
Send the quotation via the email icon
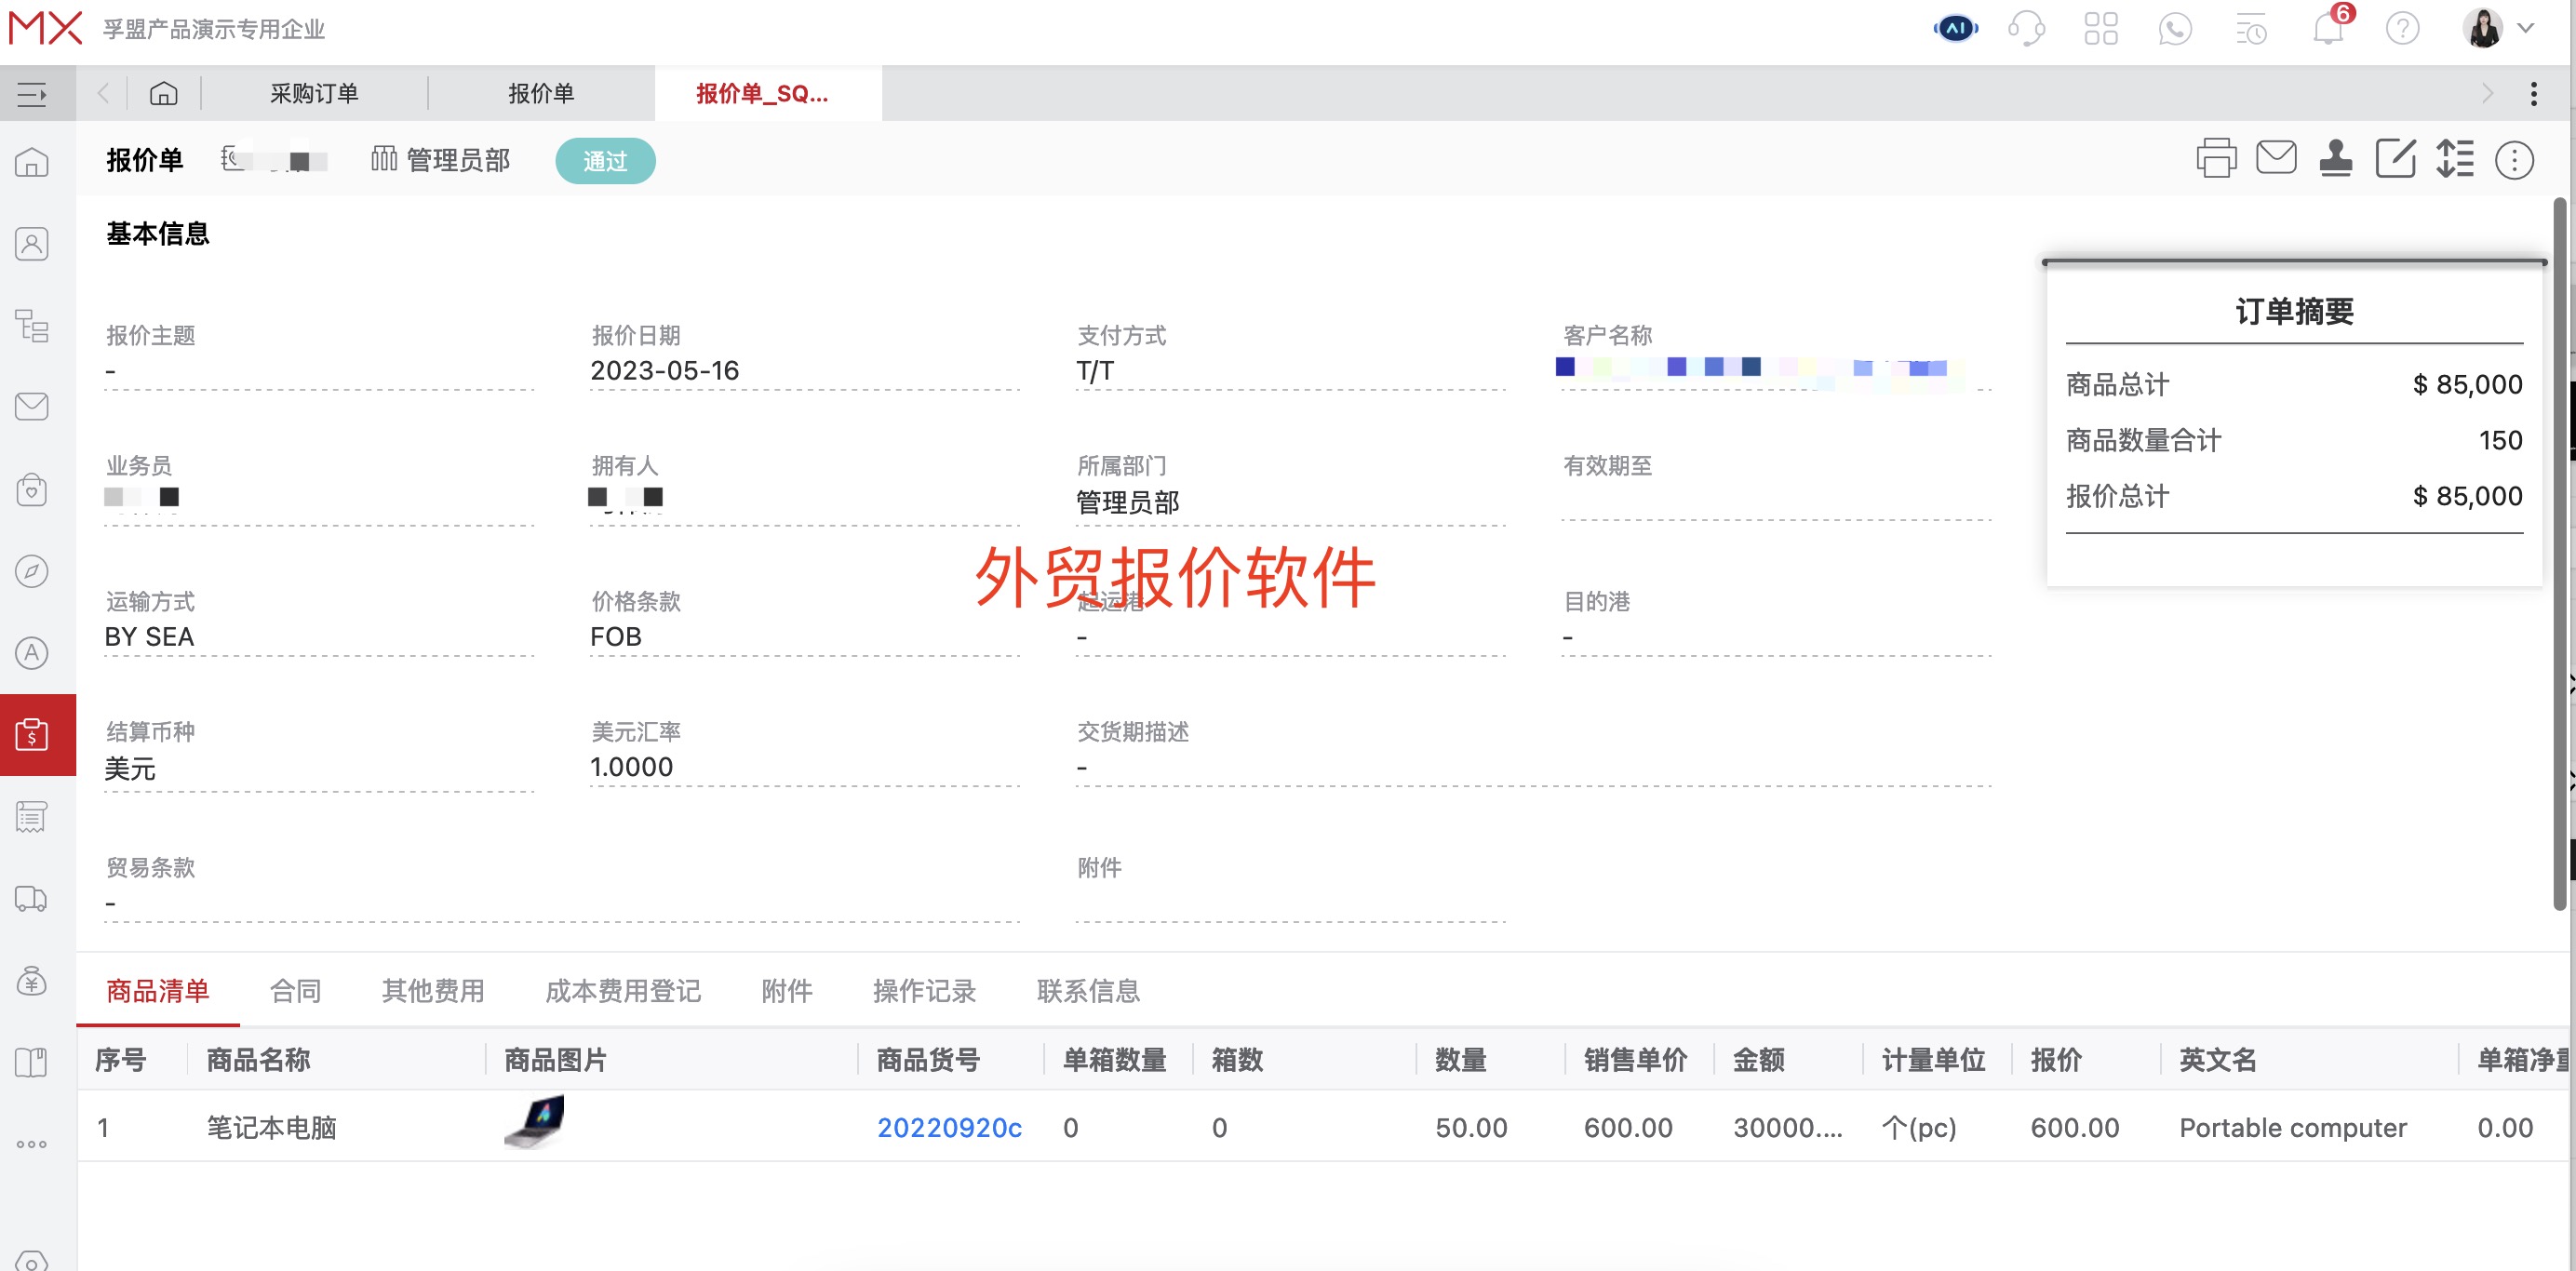pyautogui.click(x=2276, y=159)
